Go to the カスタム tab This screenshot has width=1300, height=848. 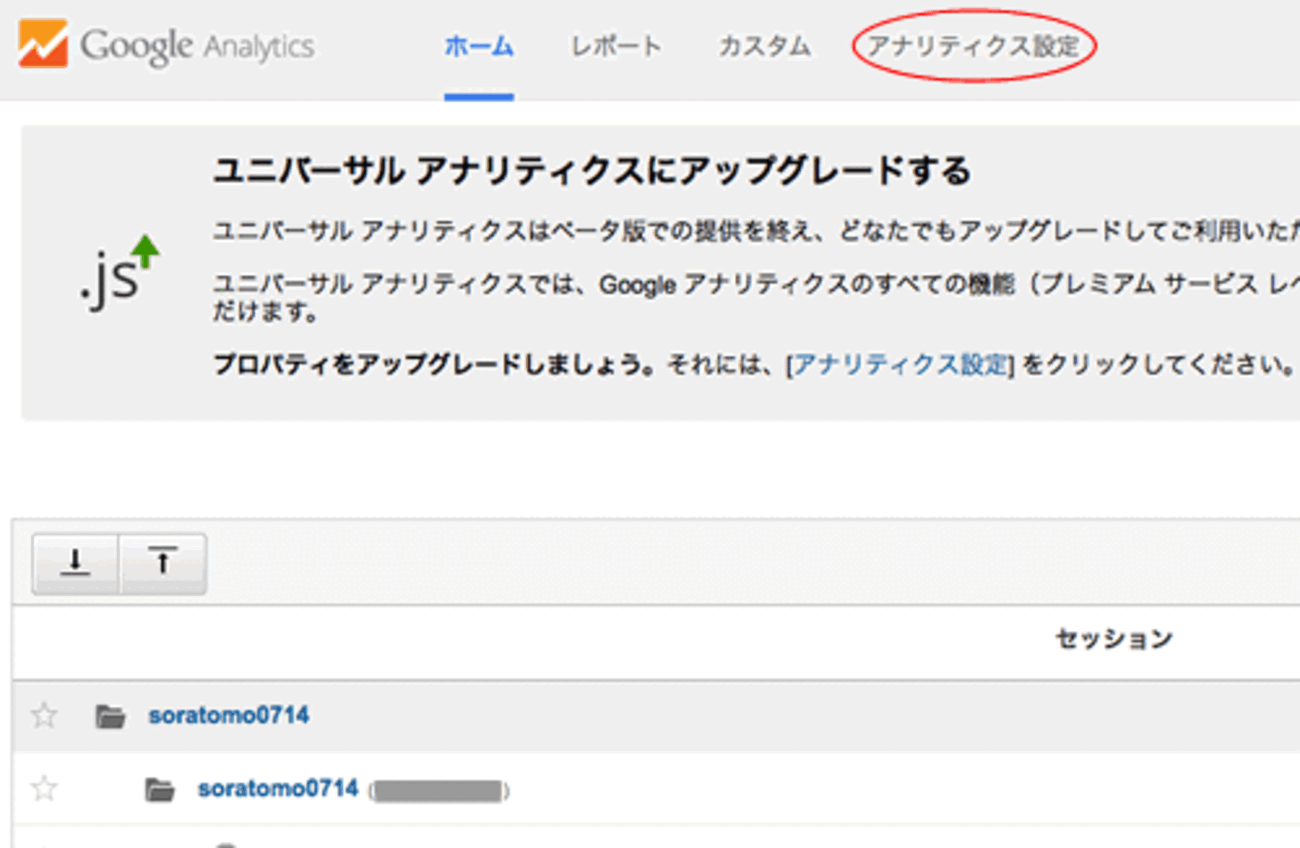[764, 46]
